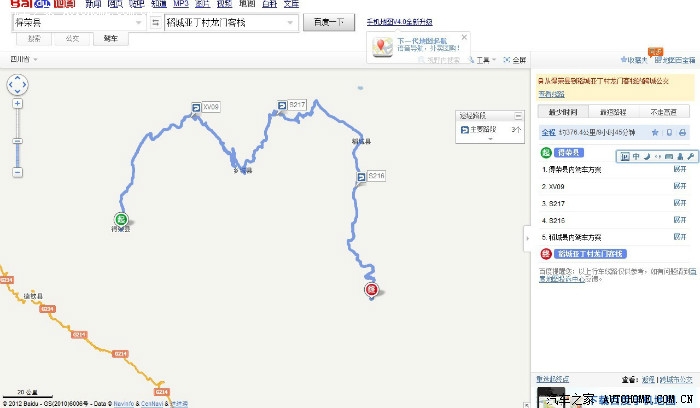Select the 不走高速 route option
Viewport: 700px width, 408px height.
662,111
